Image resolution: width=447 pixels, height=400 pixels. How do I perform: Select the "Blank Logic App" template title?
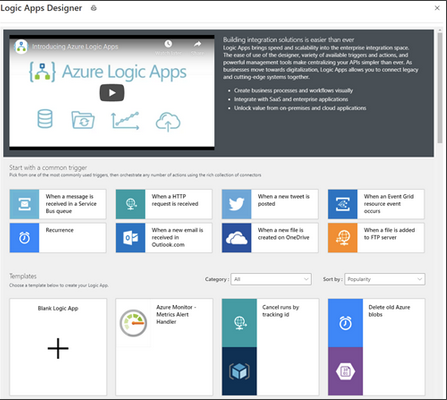(58, 308)
